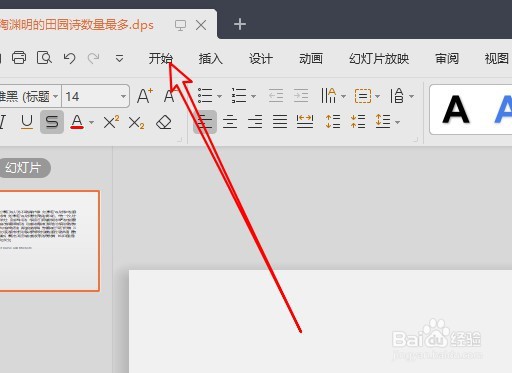
Task: Open the bullet list style dropdown
Action: point(219,96)
